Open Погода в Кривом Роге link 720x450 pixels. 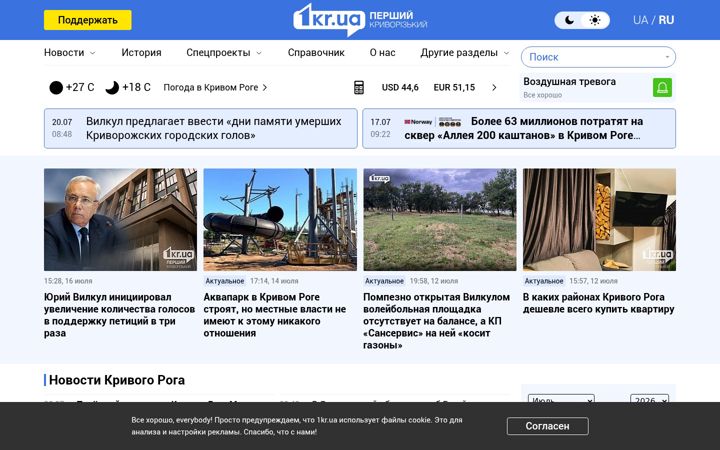pos(215,87)
